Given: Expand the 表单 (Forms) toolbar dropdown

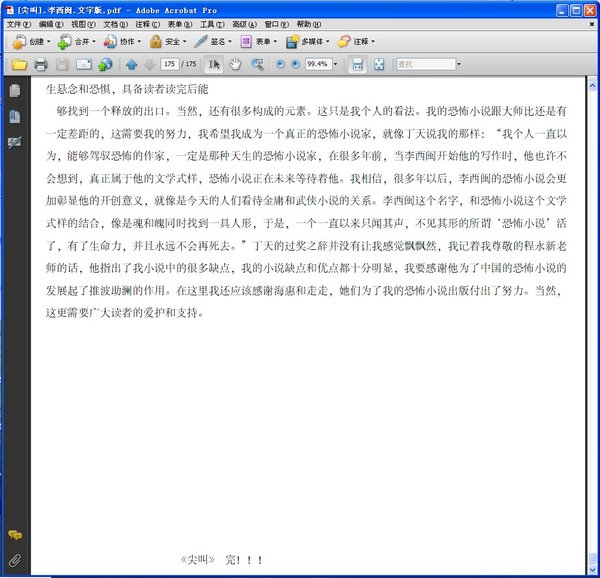Looking at the screenshot, I should pyautogui.click(x=275, y=41).
